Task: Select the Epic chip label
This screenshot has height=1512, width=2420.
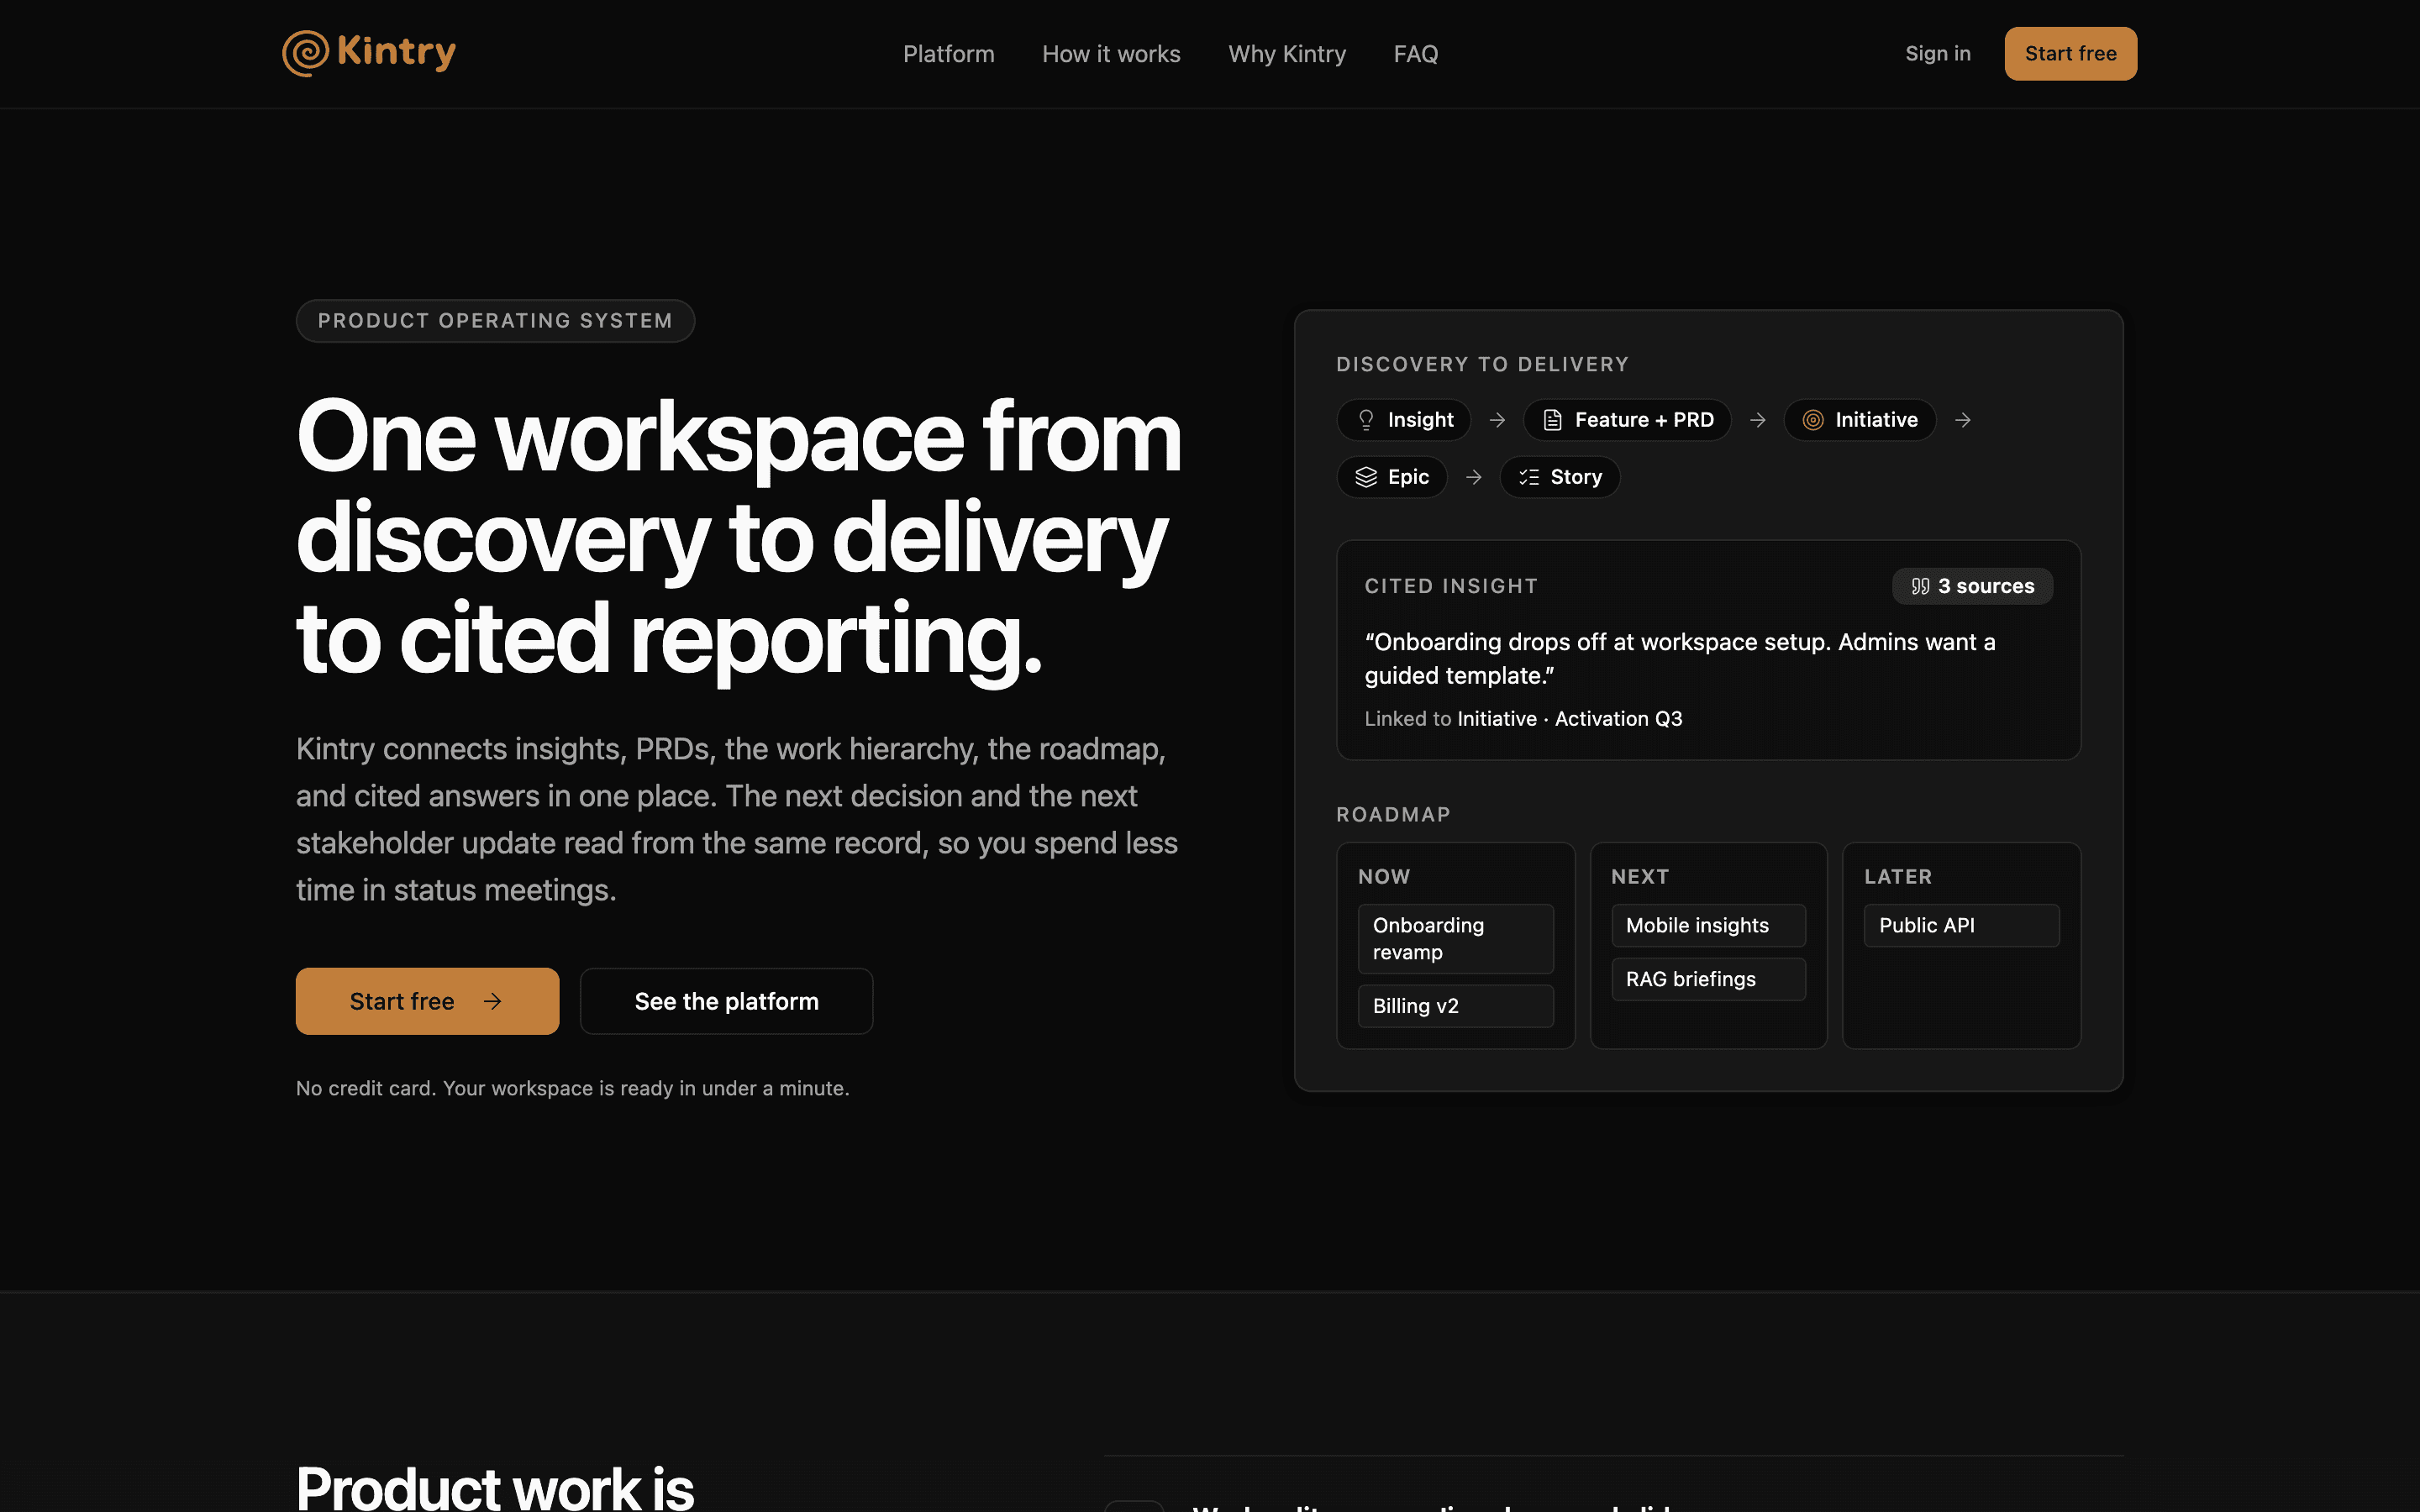Action: pyautogui.click(x=1408, y=477)
